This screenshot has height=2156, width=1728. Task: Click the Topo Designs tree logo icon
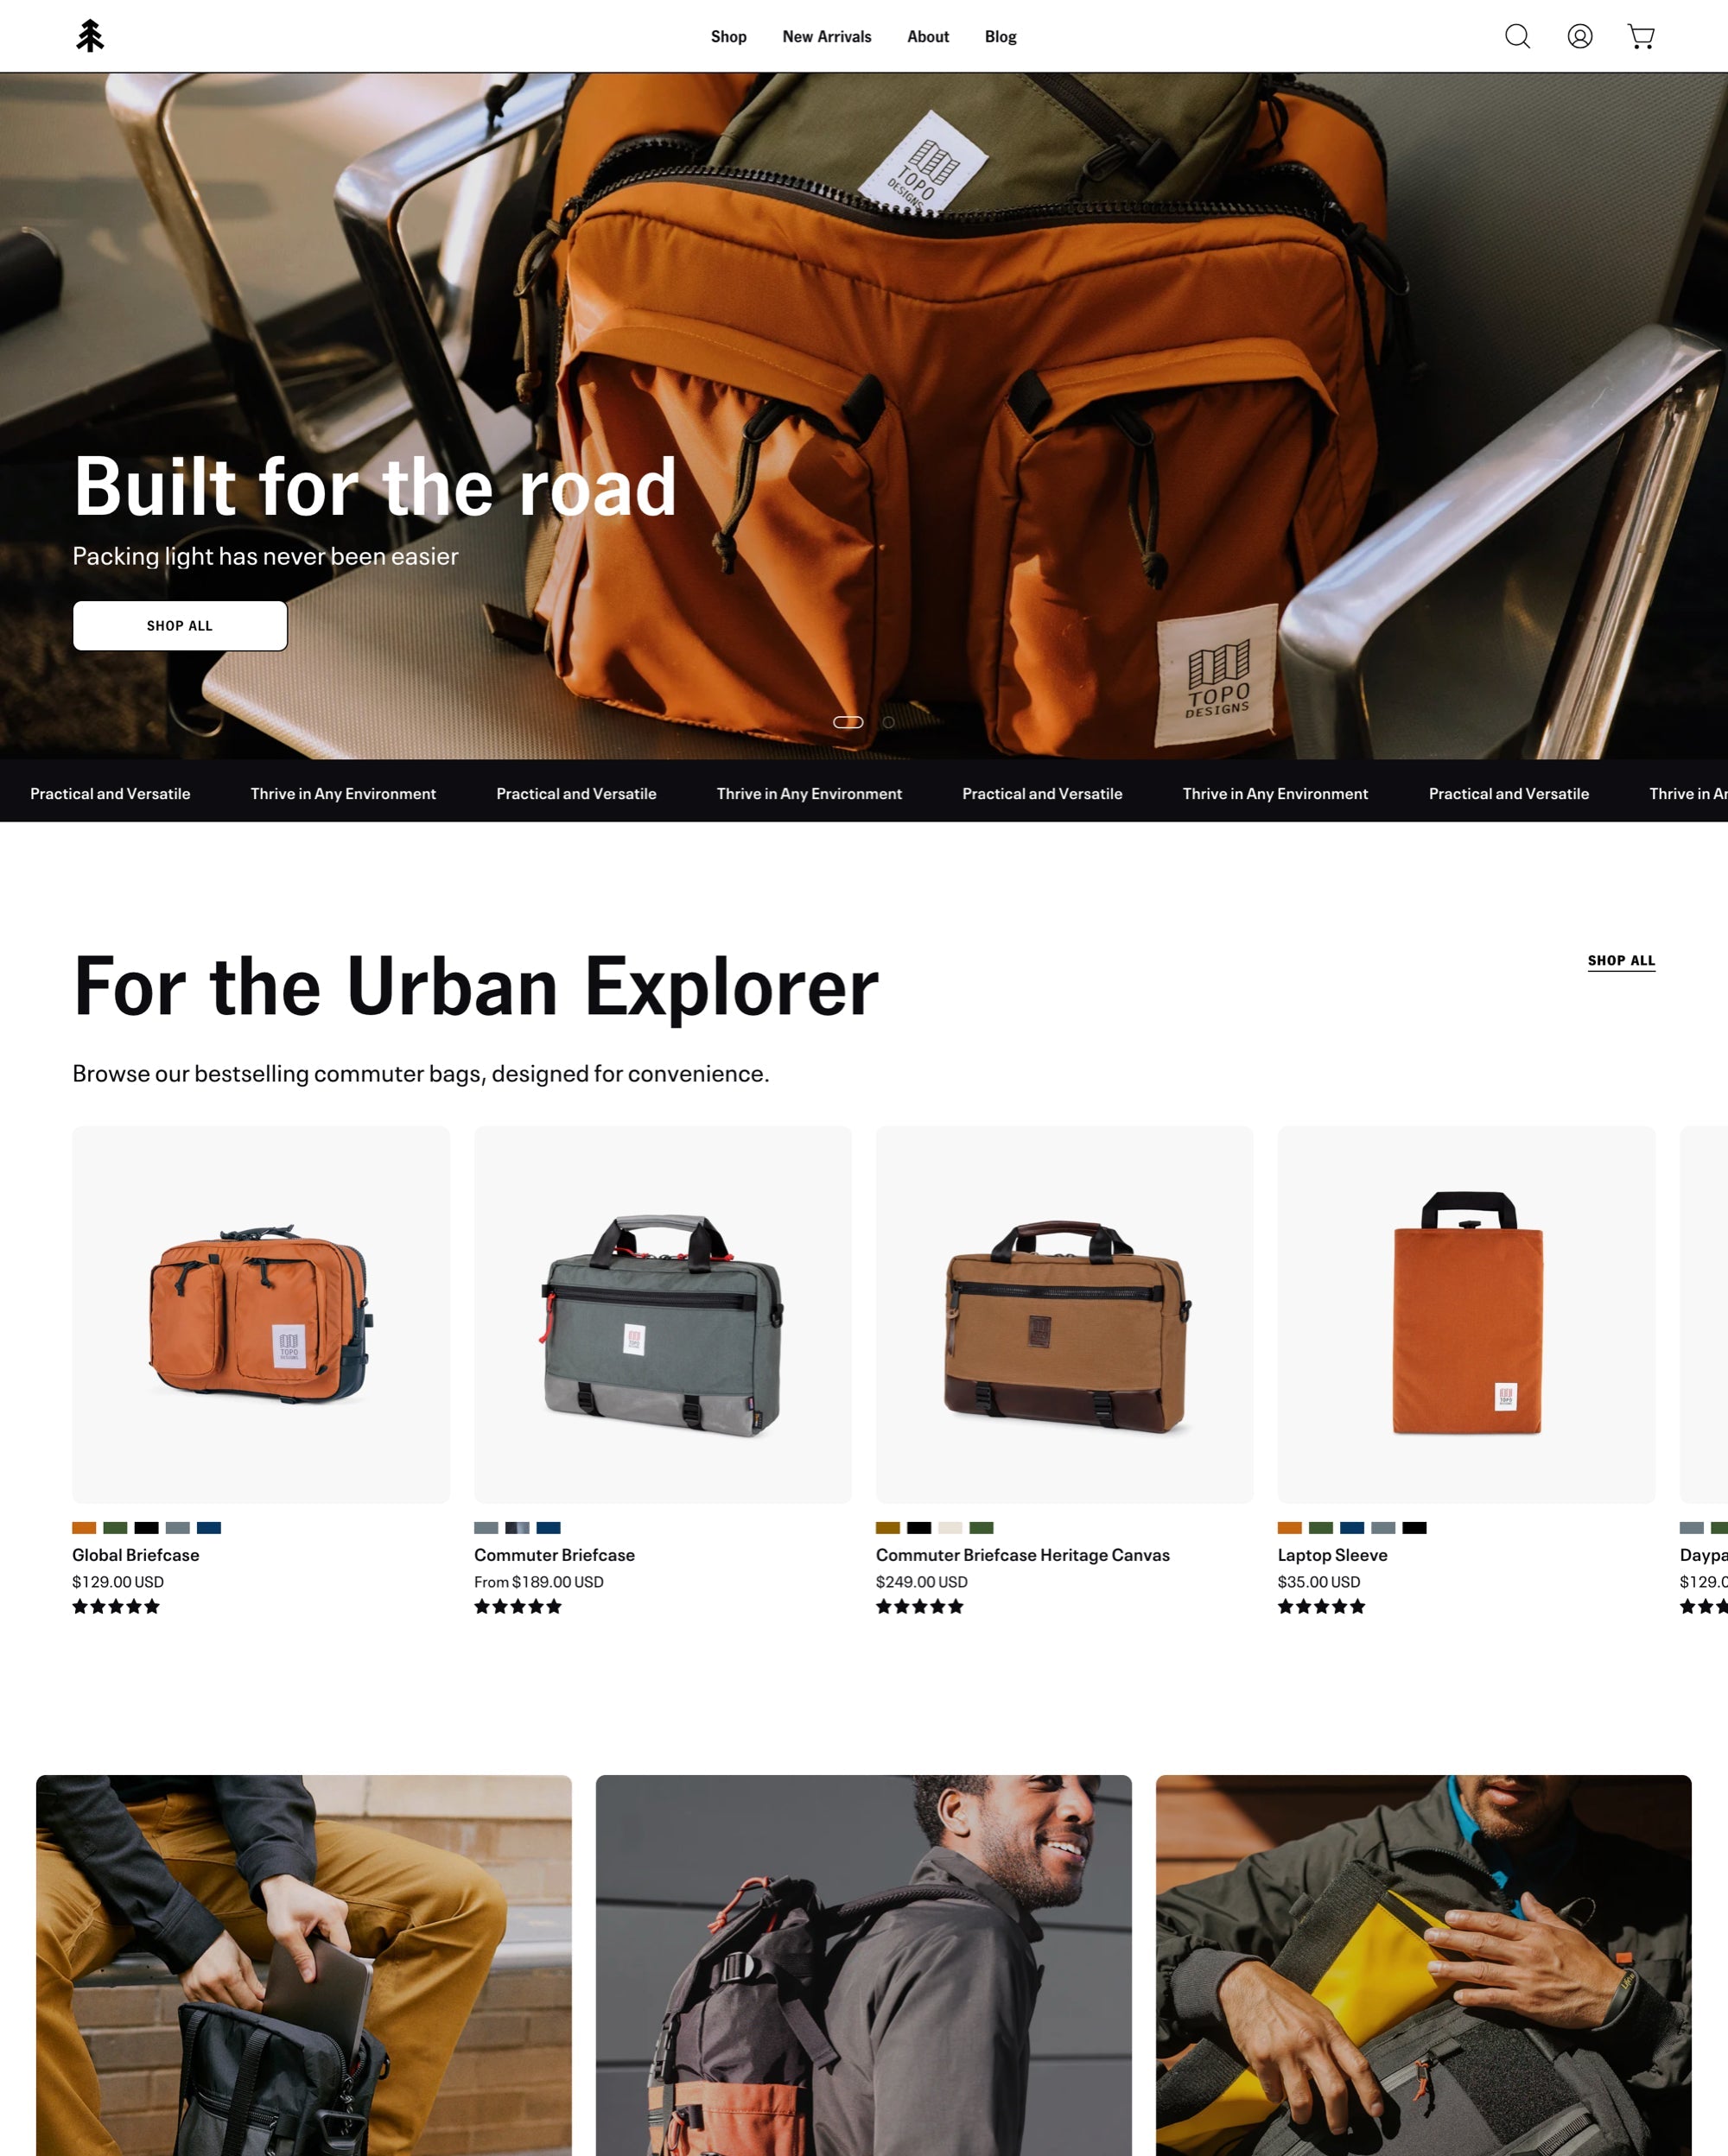tap(90, 34)
